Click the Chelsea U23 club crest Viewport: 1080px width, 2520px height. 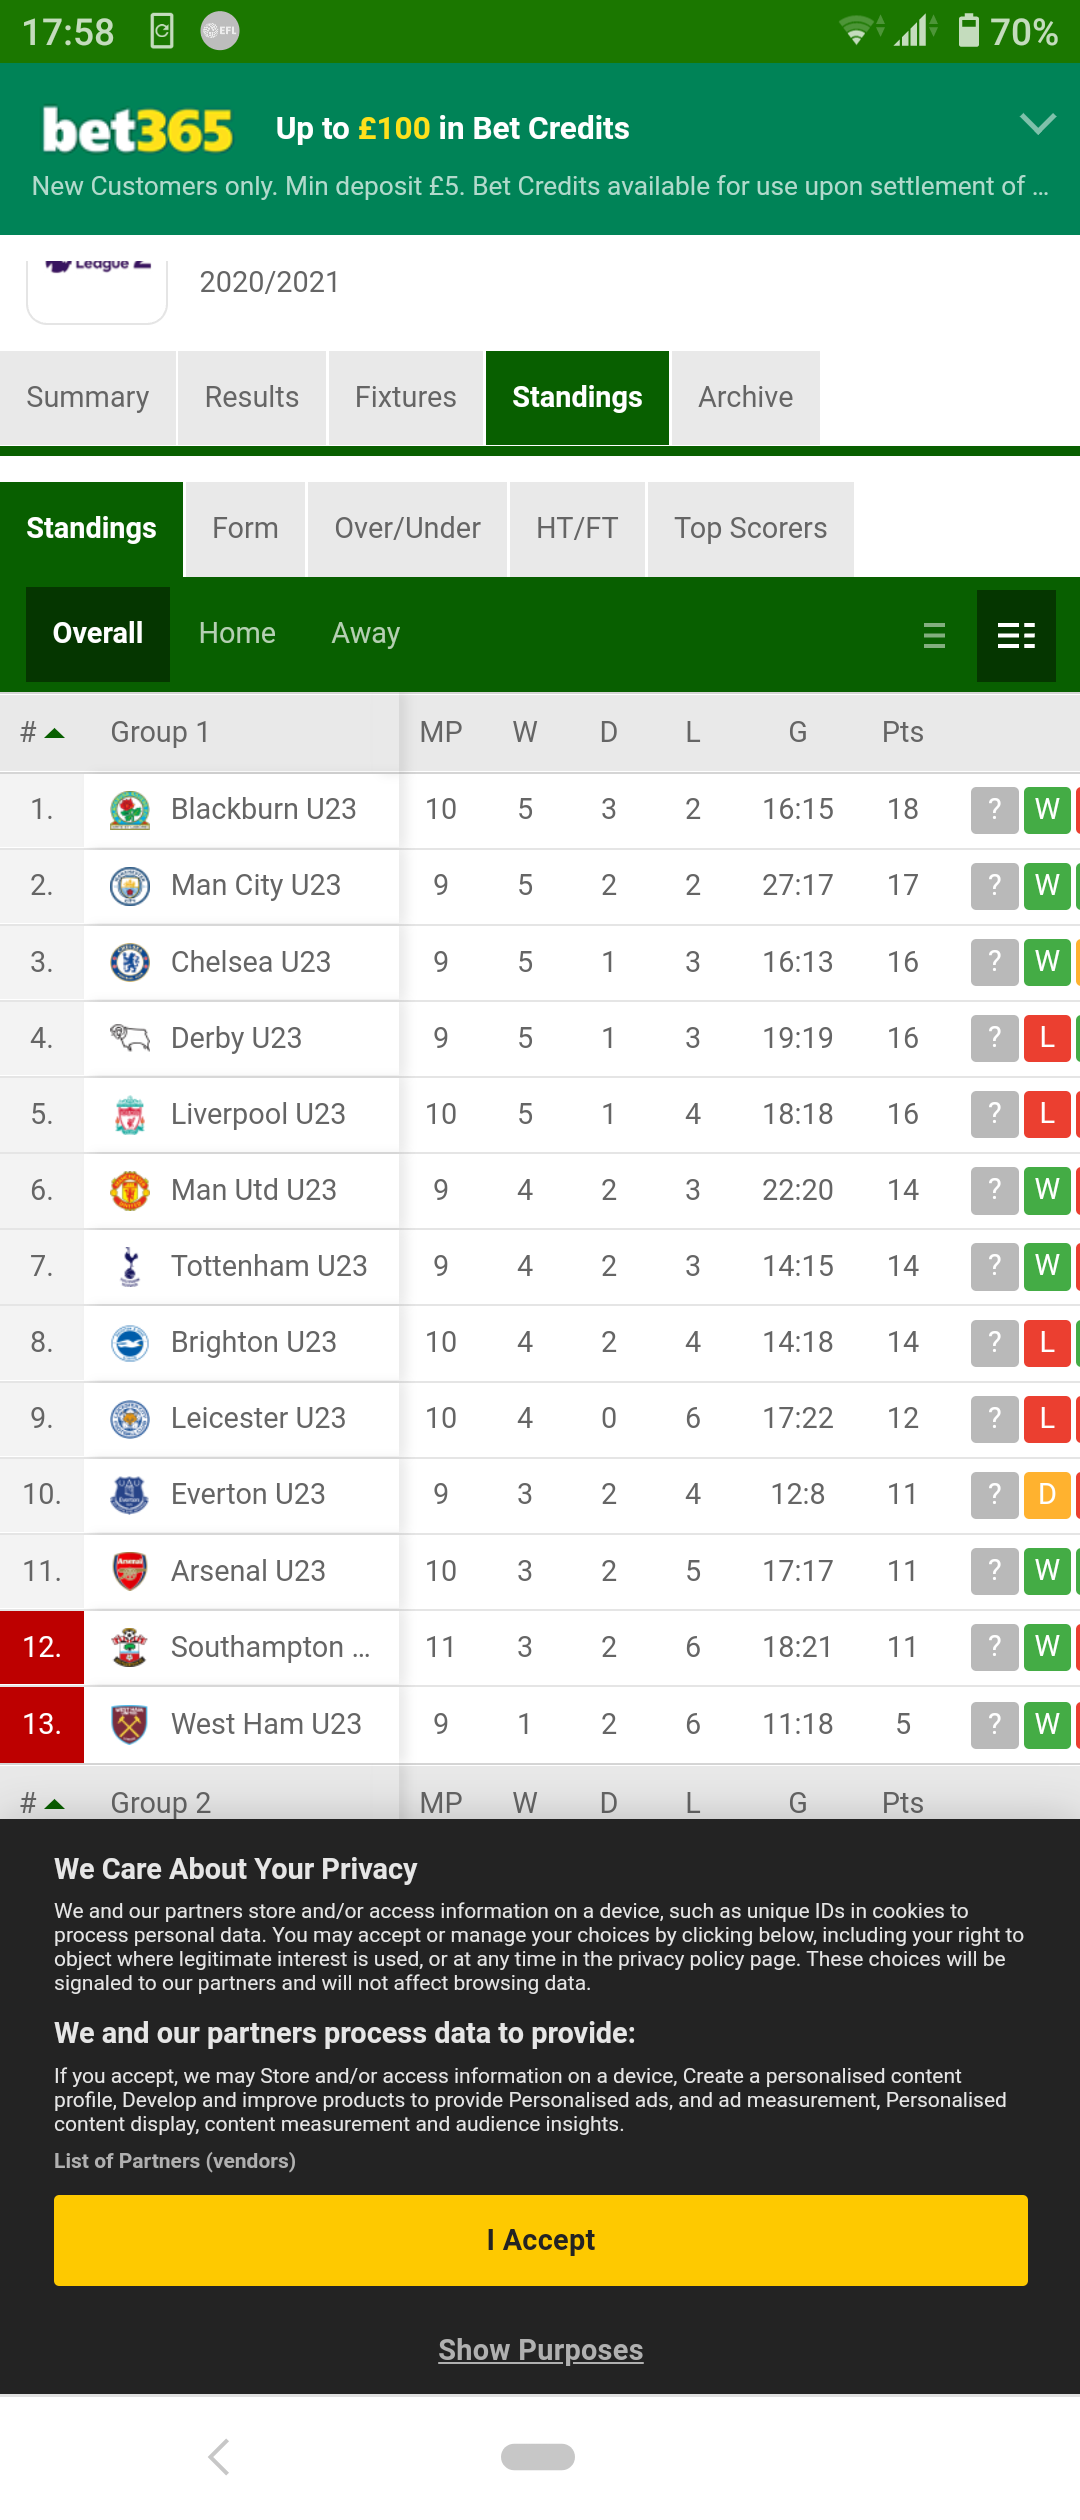click(130, 962)
